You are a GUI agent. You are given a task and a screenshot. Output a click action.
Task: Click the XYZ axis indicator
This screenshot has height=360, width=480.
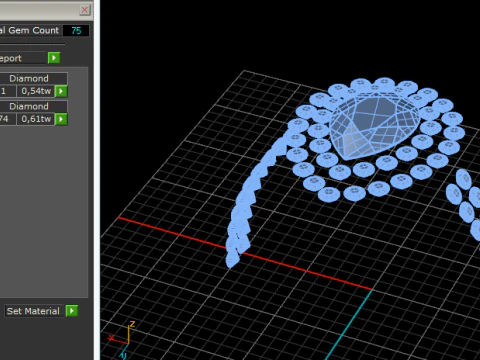(x=122, y=339)
